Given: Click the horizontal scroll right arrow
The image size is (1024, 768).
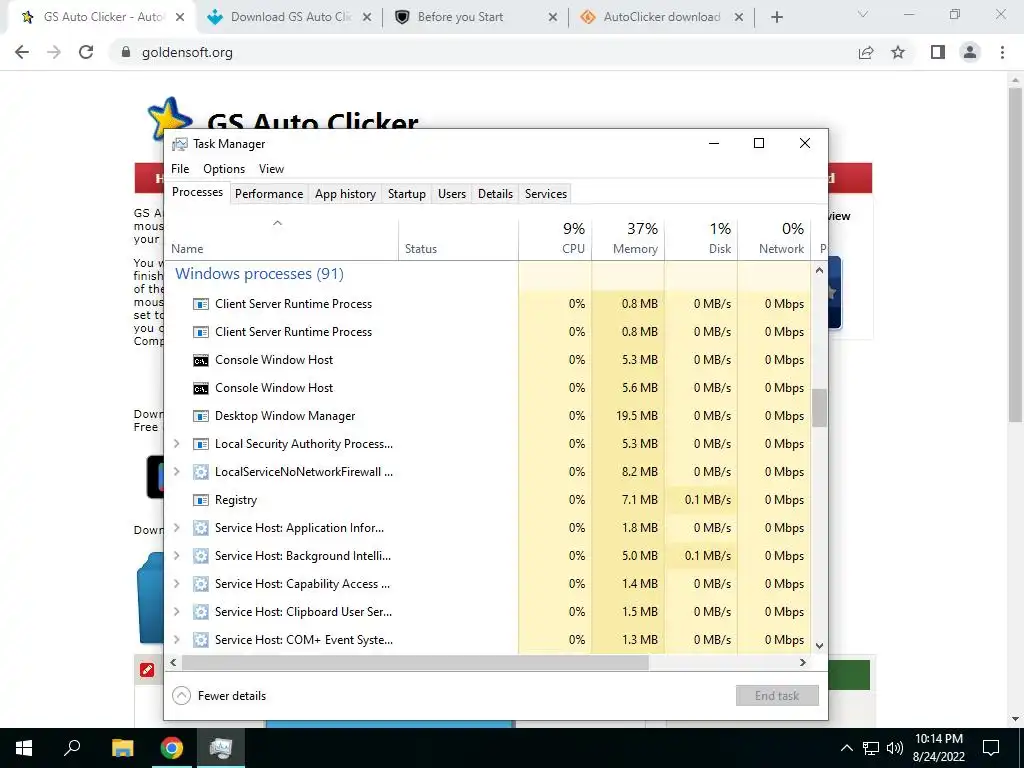Looking at the screenshot, I should (x=803, y=662).
